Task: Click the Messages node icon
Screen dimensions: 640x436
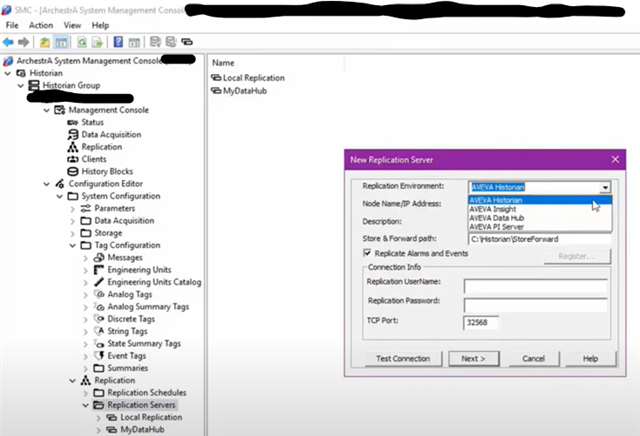Action: [x=99, y=257]
